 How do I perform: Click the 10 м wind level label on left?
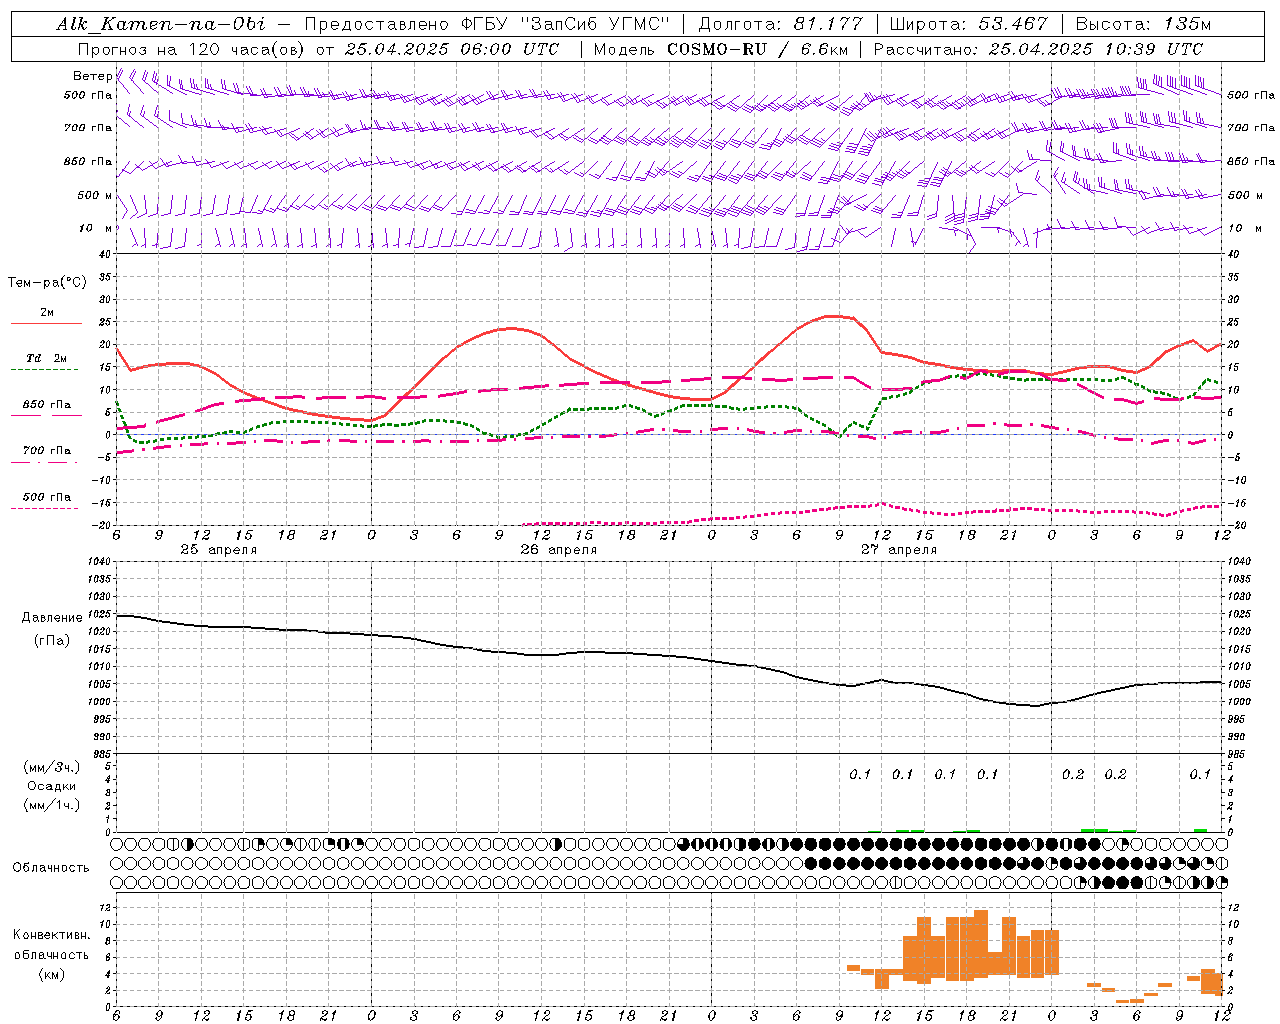coord(95,228)
